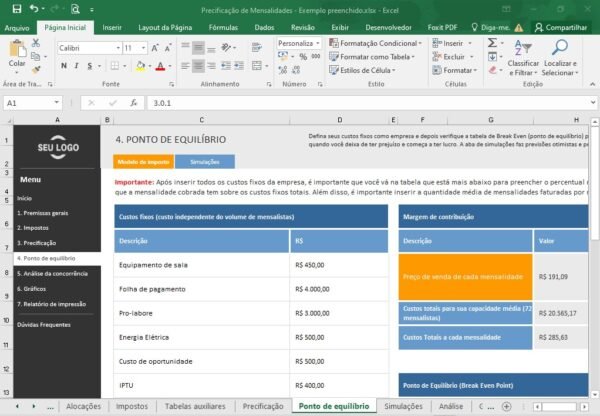600x416 pixels.
Task: Align text to the right
Action: (211, 66)
